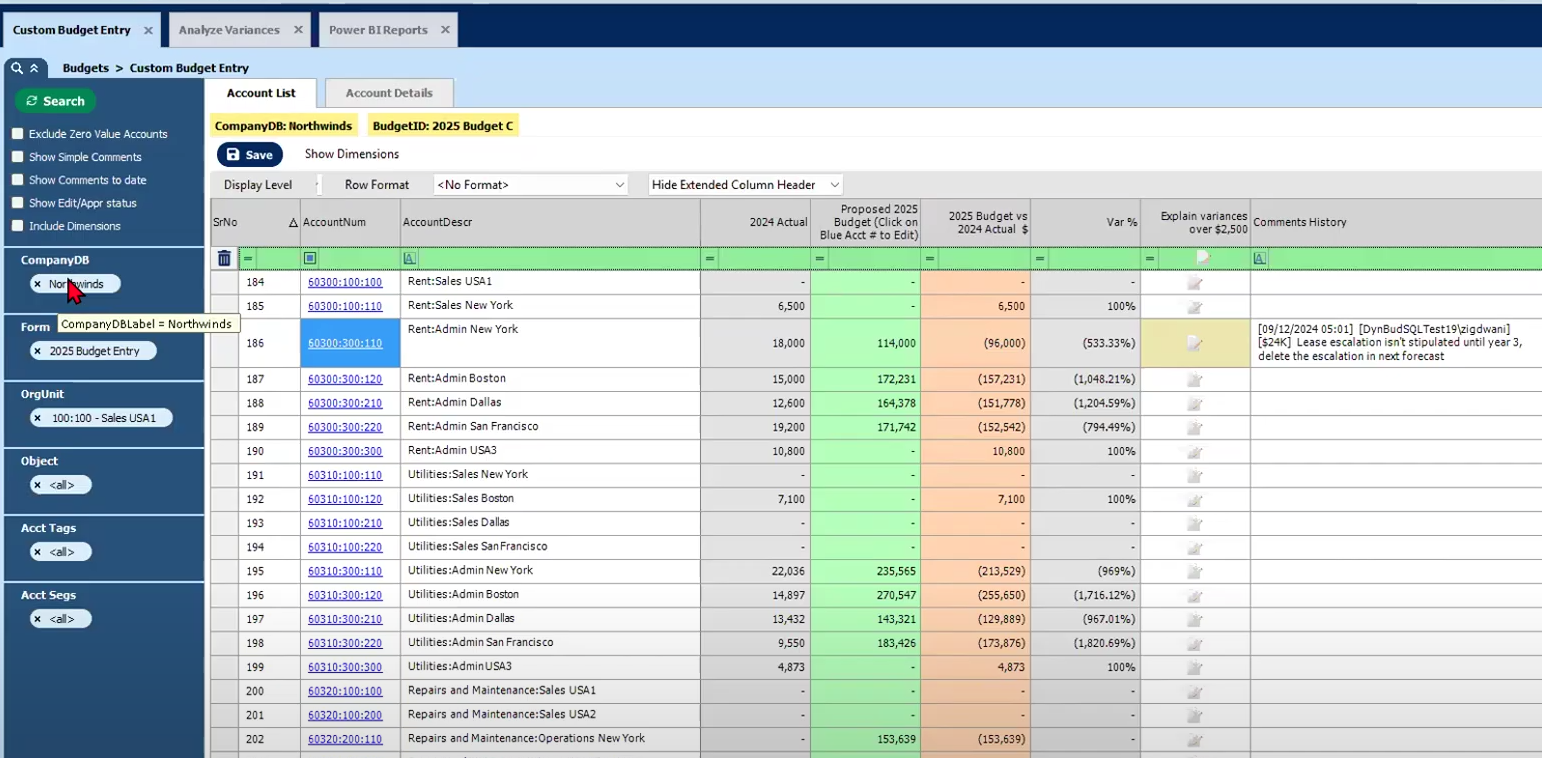Remove the Northwinds CompanyDB filter chip
This screenshot has width=1542, height=758.
click(38, 284)
